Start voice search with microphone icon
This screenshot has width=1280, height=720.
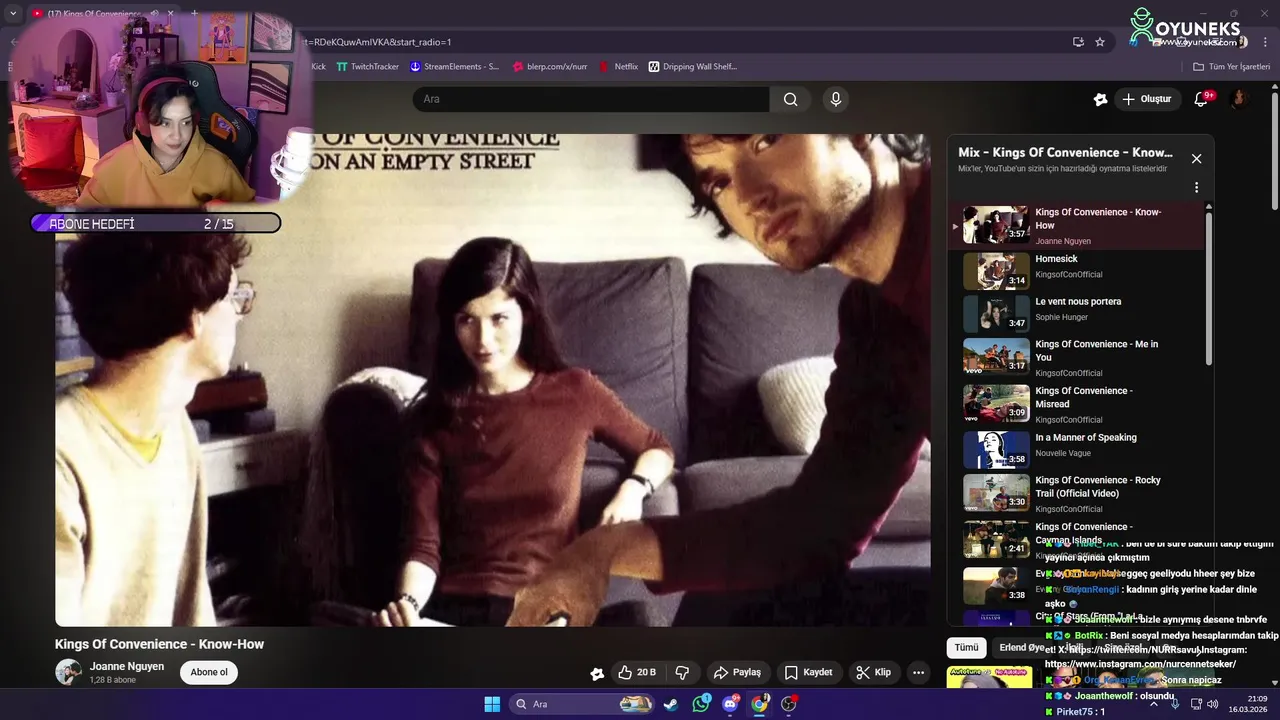[836, 99]
